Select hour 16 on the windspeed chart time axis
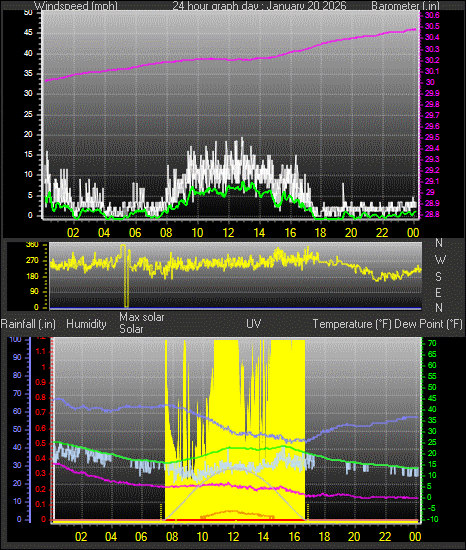The width and height of the screenshot is (466, 550). 290,232
